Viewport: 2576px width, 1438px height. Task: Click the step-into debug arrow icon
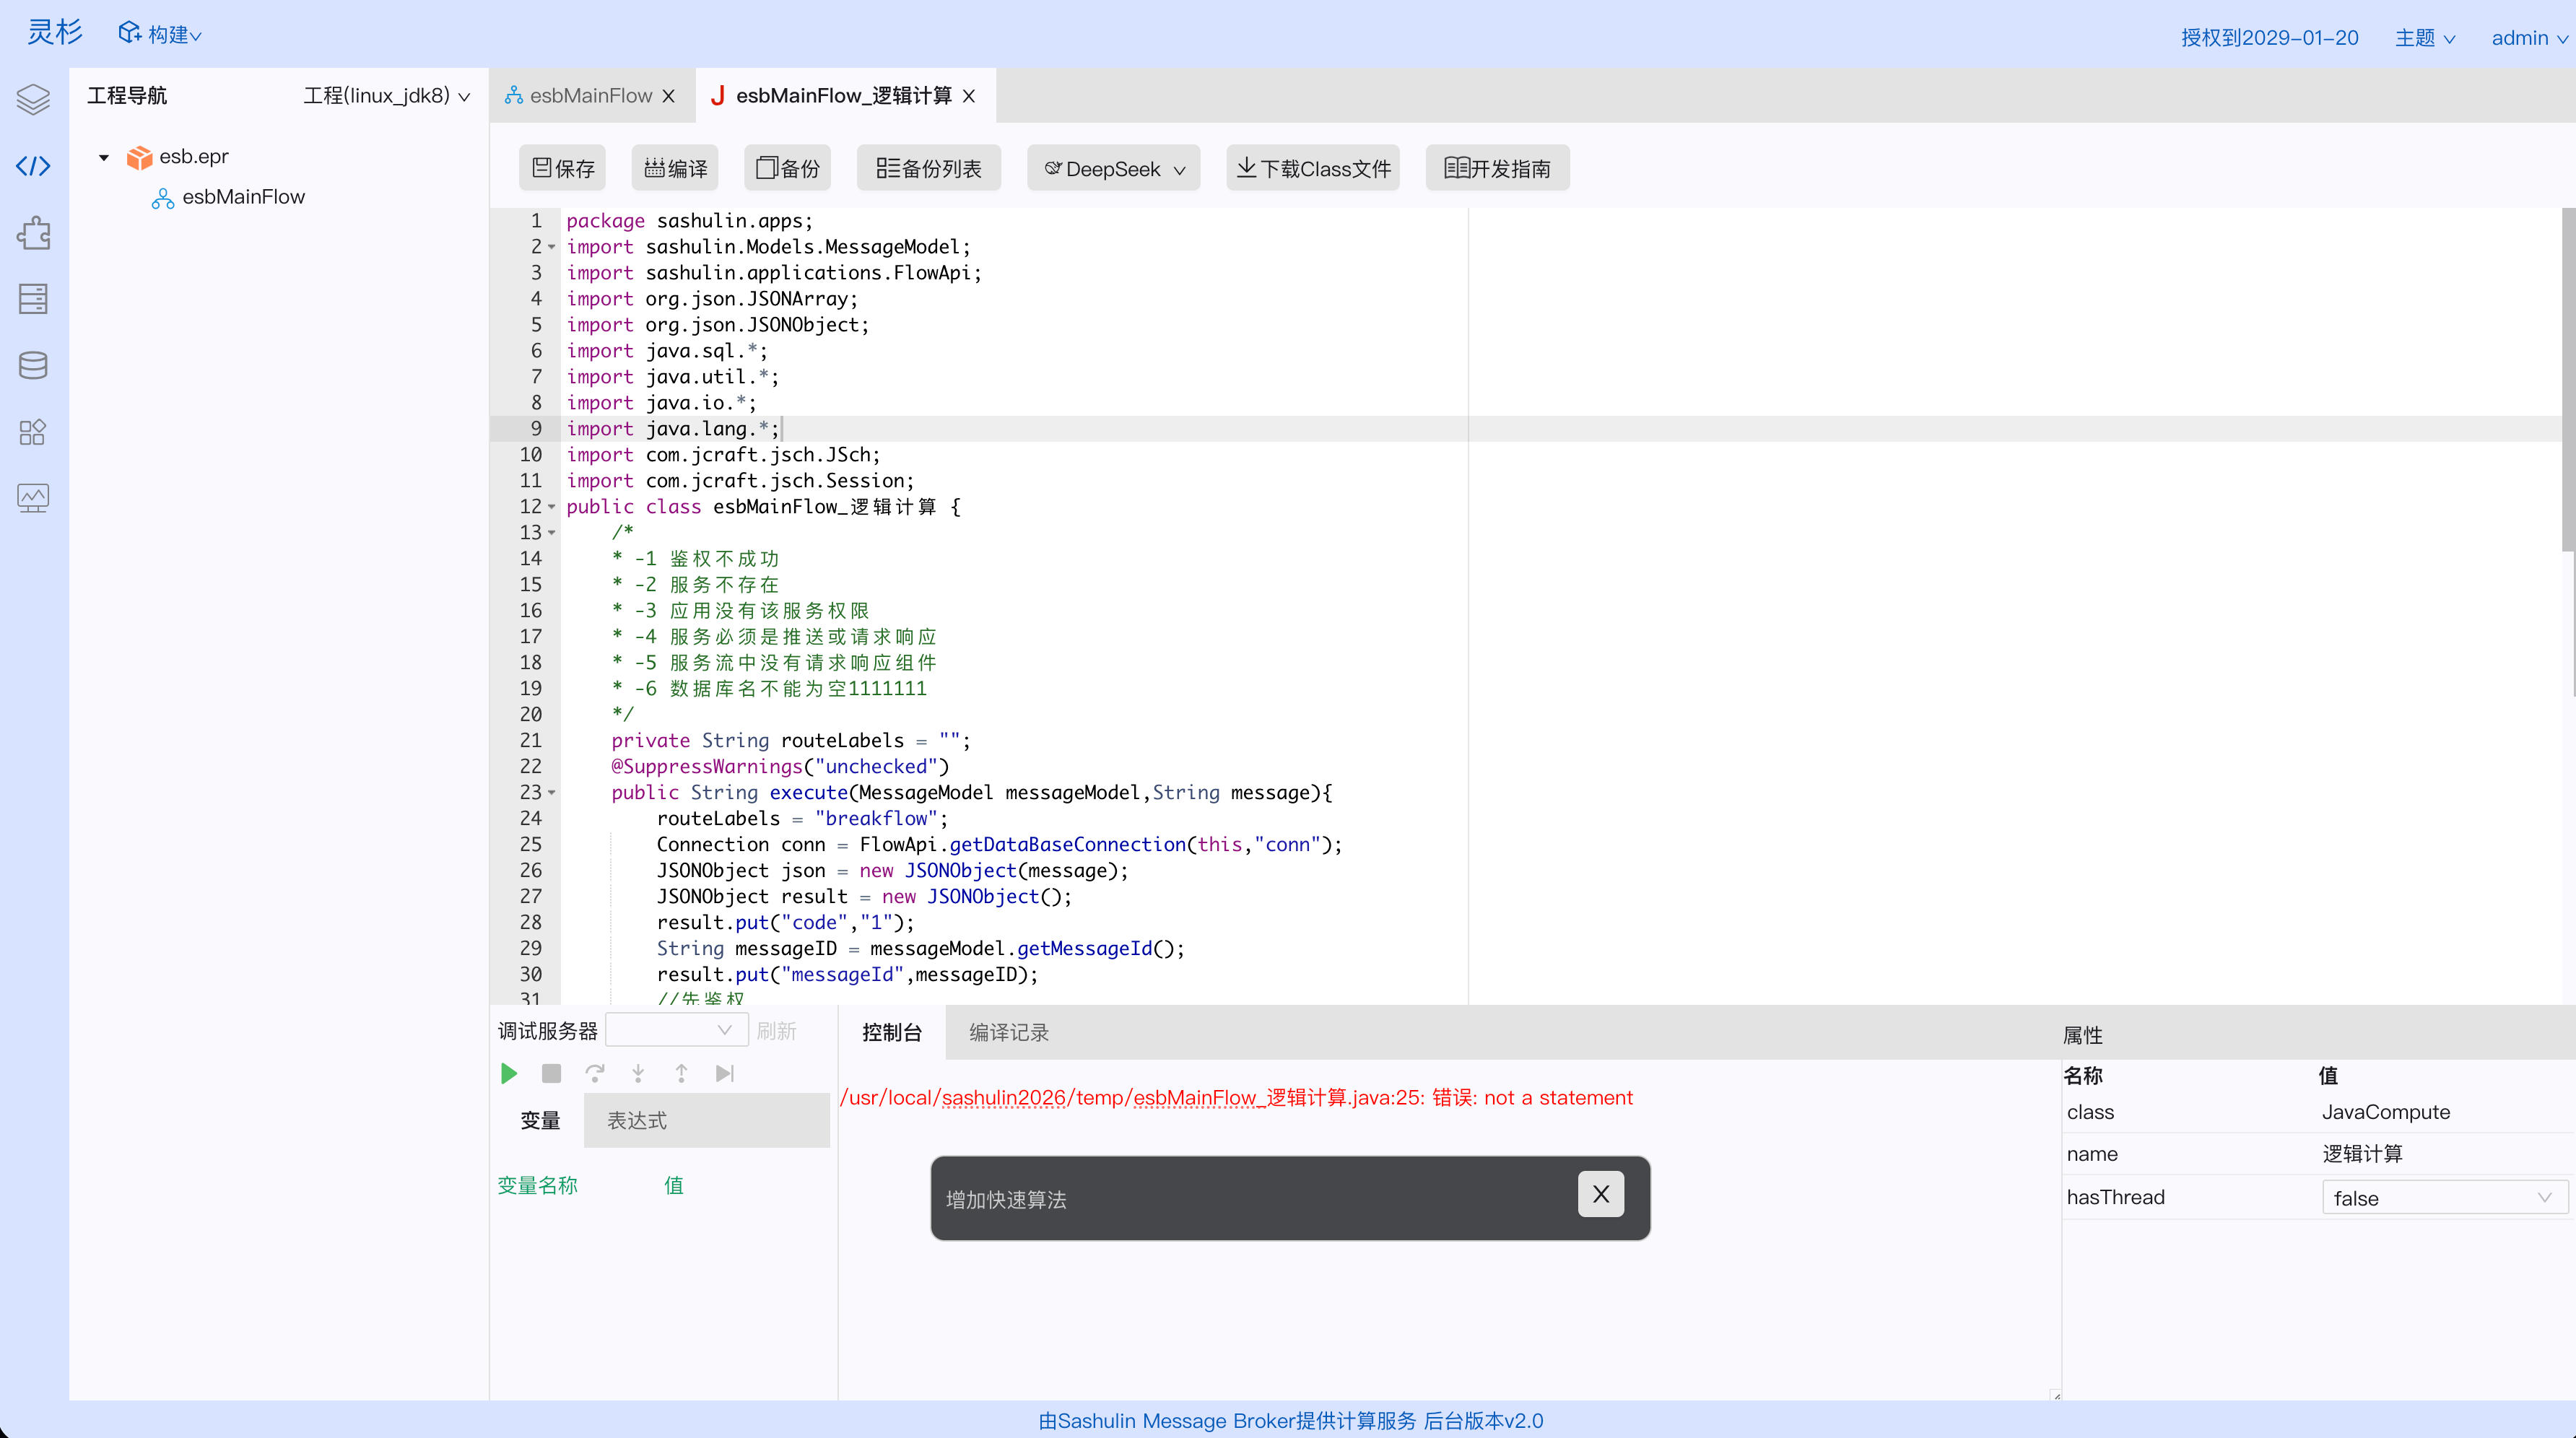tap(638, 1073)
